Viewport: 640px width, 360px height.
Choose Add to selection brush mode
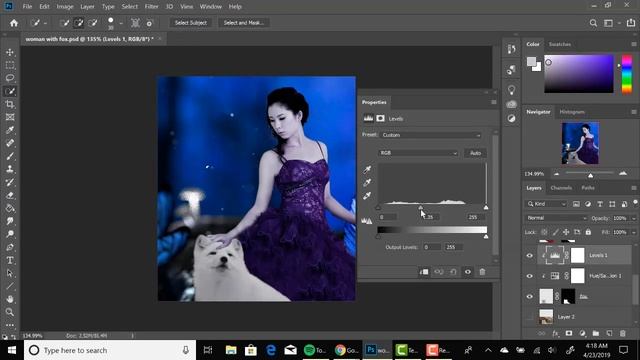79,23
